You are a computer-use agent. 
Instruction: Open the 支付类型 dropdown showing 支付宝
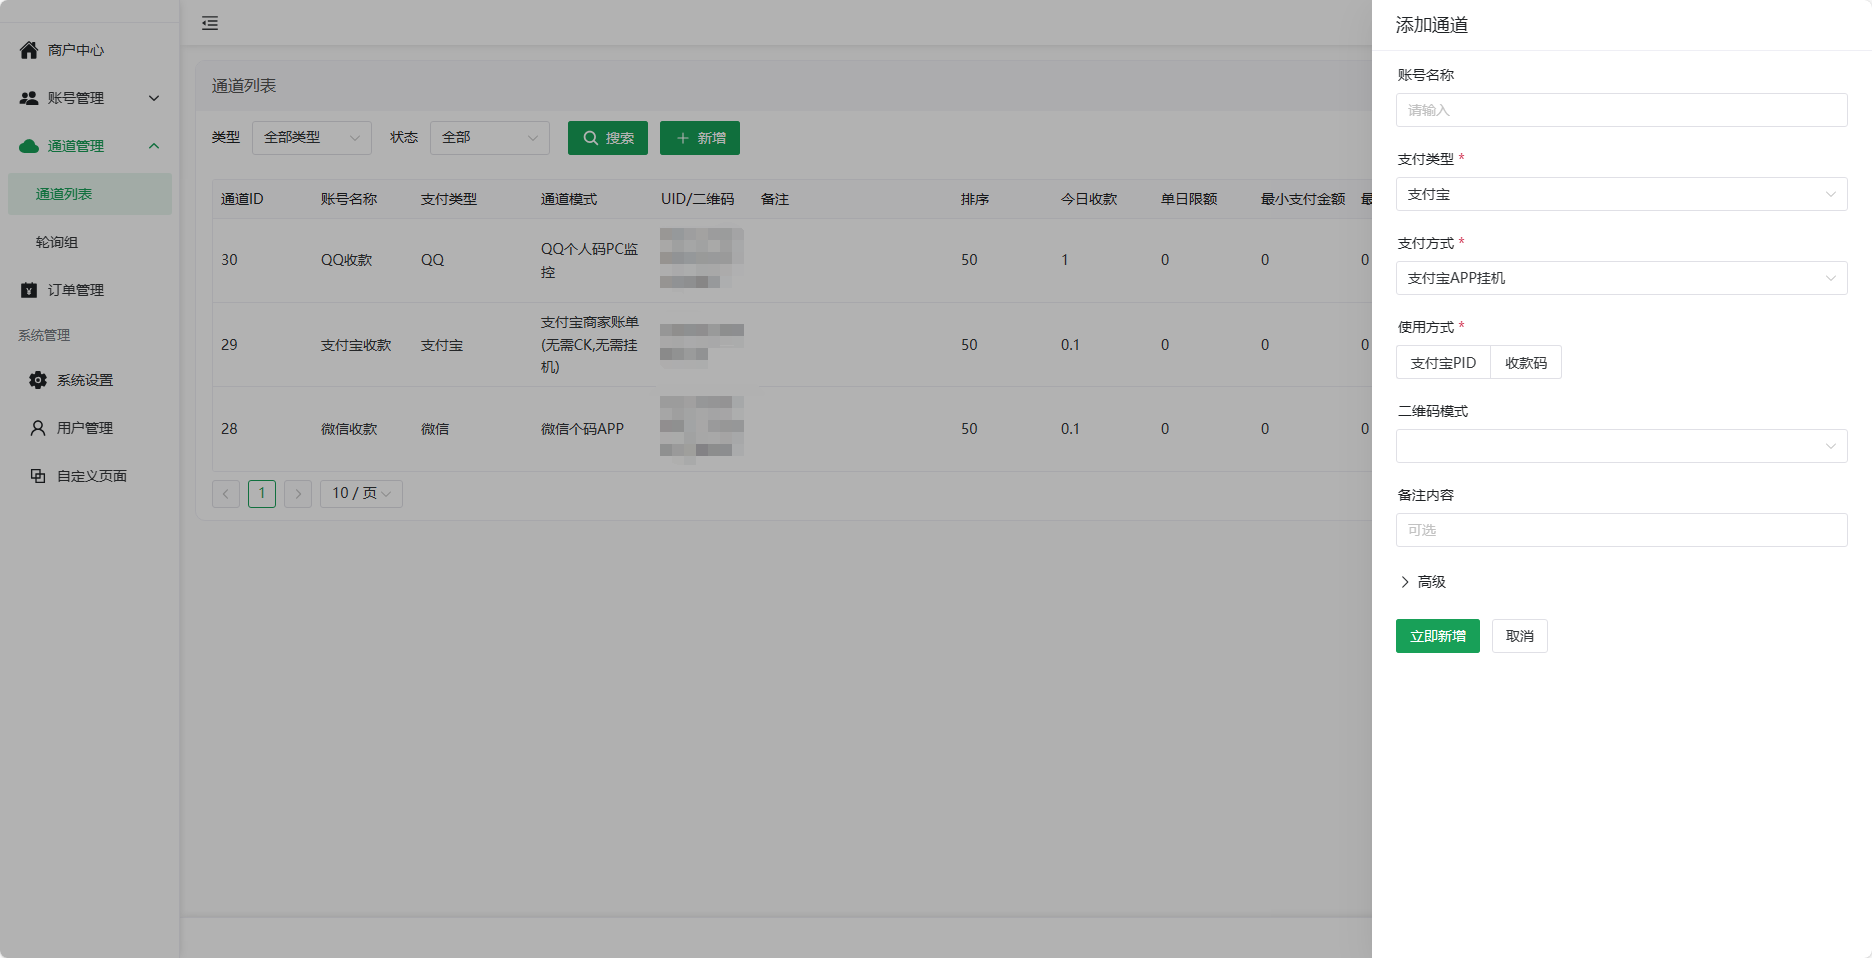(1620, 194)
